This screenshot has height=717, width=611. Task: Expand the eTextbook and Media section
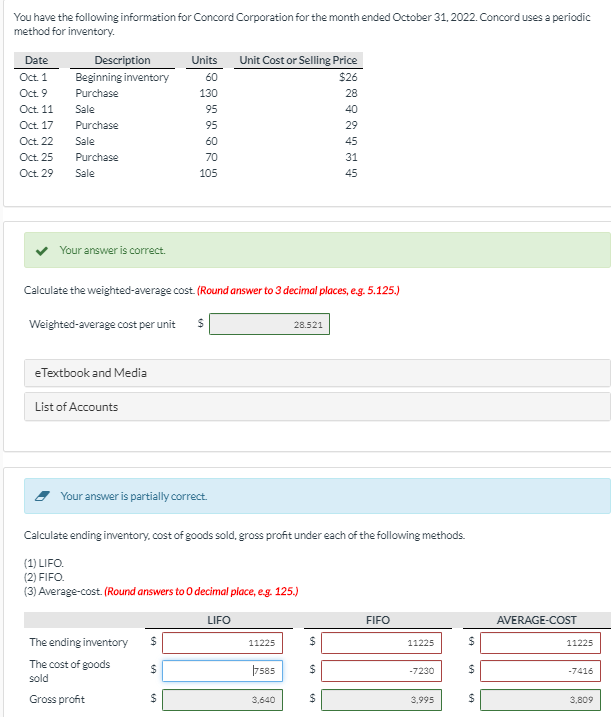pos(317,373)
